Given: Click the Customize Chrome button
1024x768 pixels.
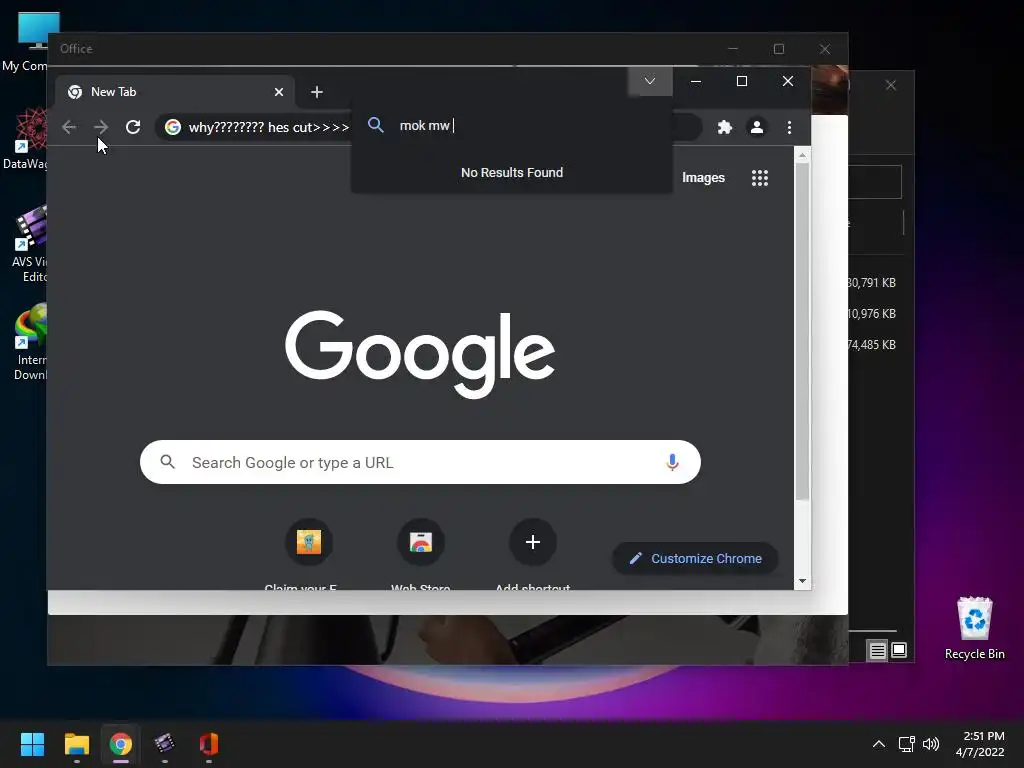Looking at the screenshot, I should tap(696, 558).
